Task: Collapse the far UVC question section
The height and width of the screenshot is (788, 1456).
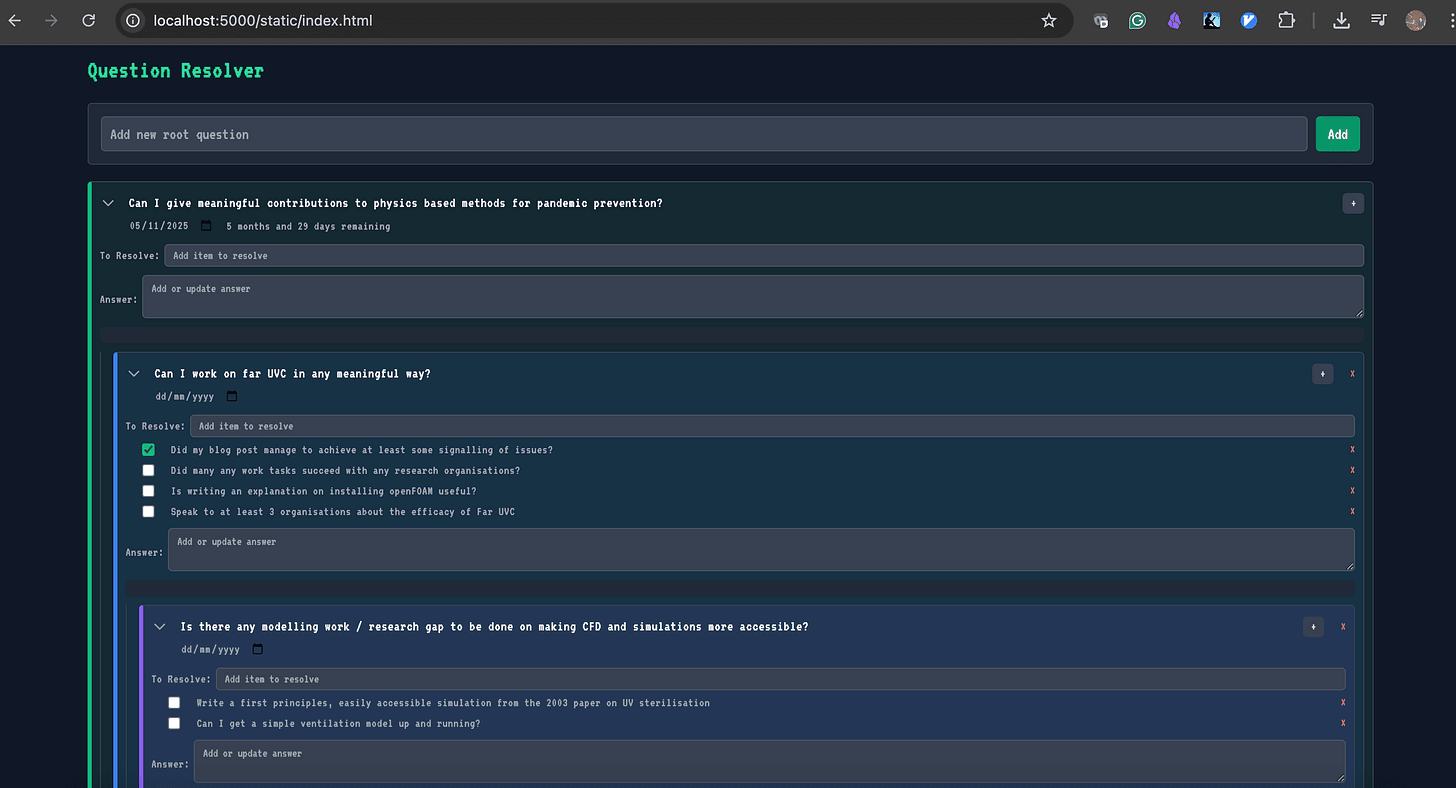Action: click(x=134, y=374)
